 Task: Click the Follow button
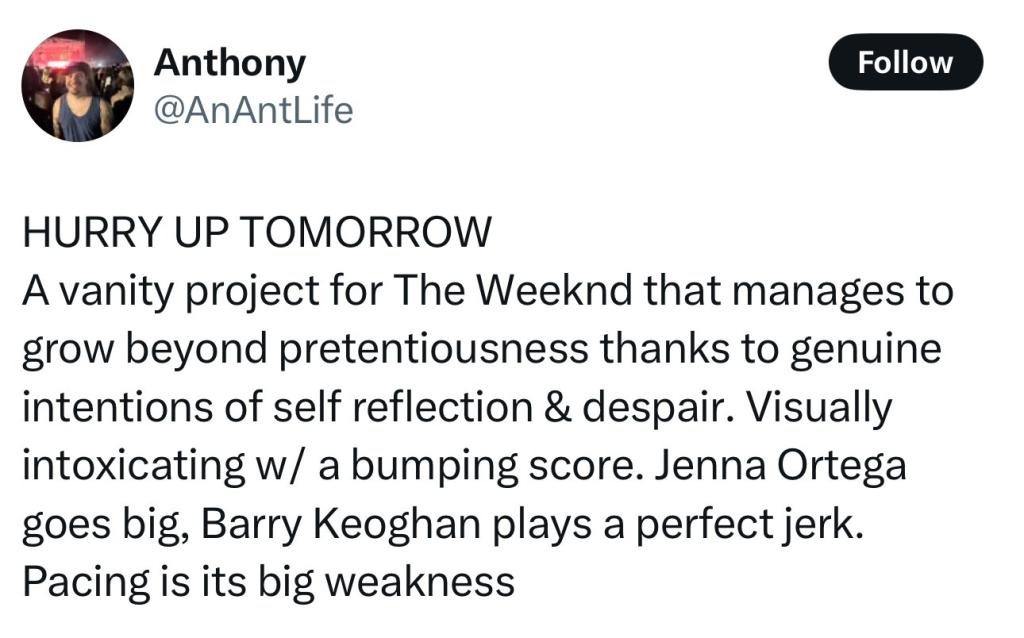click(x=905, y=62)
